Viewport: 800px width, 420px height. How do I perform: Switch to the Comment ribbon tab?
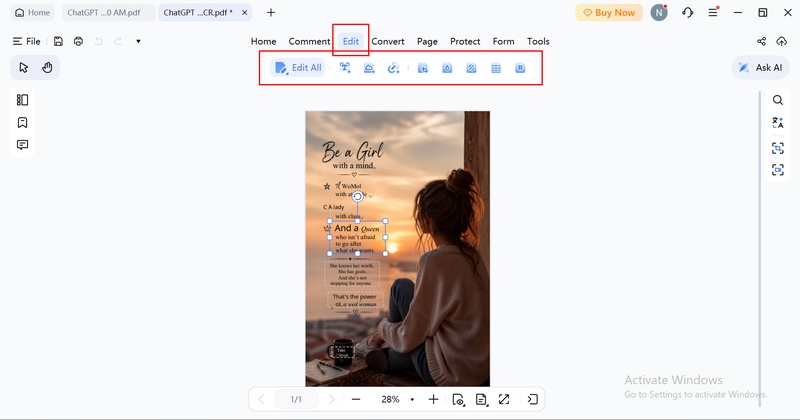309,41
